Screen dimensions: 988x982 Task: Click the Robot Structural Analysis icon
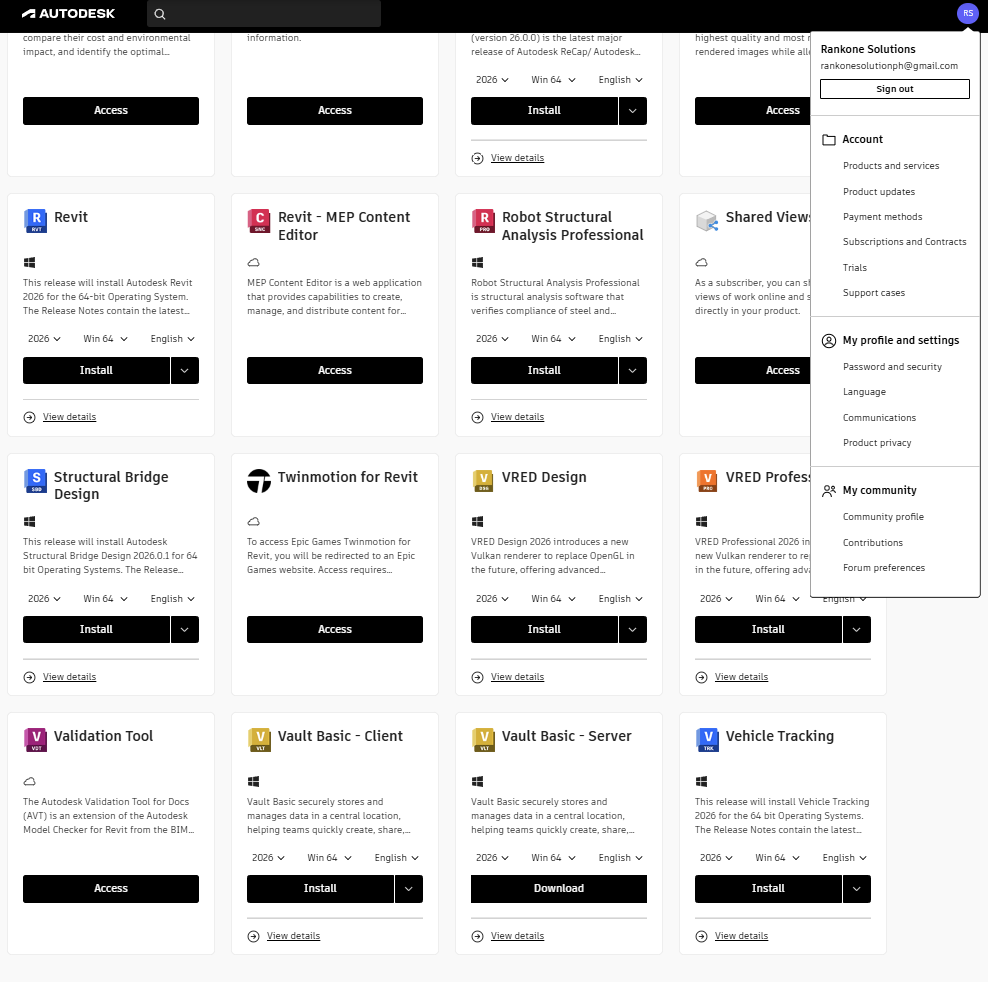point(483,221)
